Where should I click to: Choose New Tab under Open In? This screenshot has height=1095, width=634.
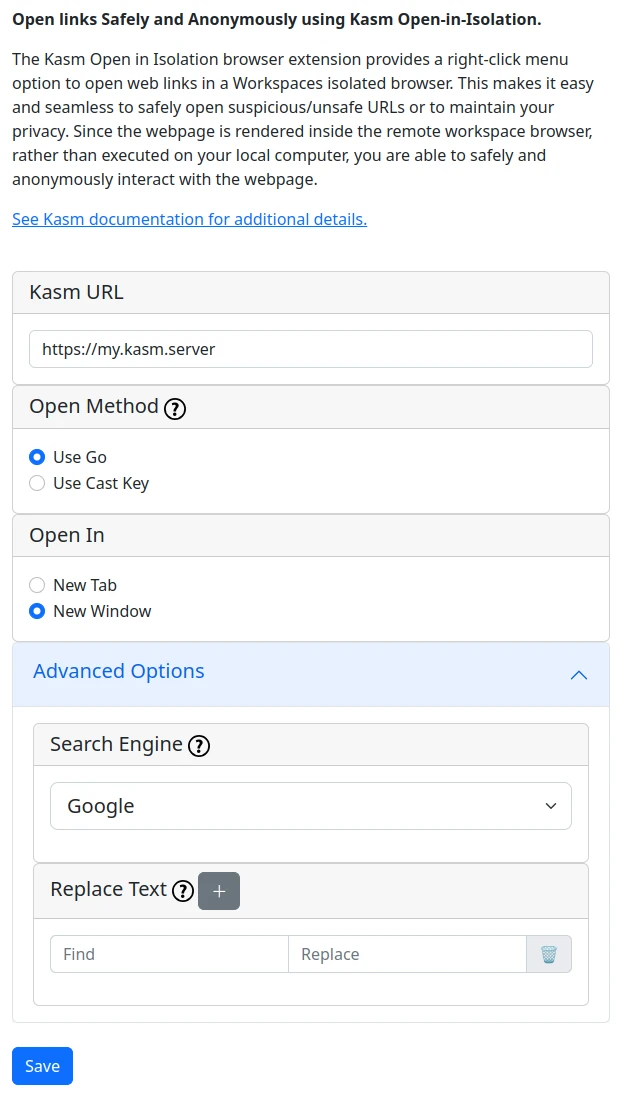tap(37, 585)
